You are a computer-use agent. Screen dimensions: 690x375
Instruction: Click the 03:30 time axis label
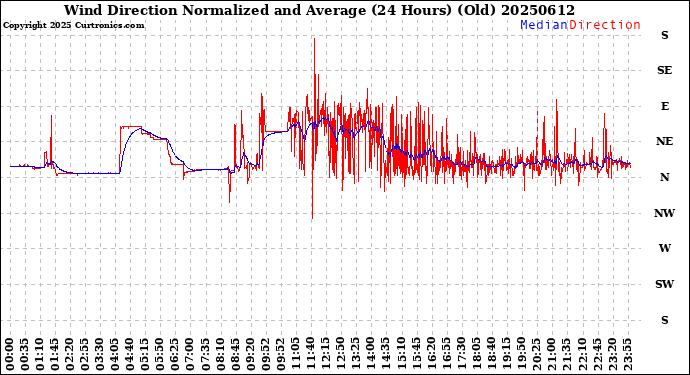[x=100, y=354]
